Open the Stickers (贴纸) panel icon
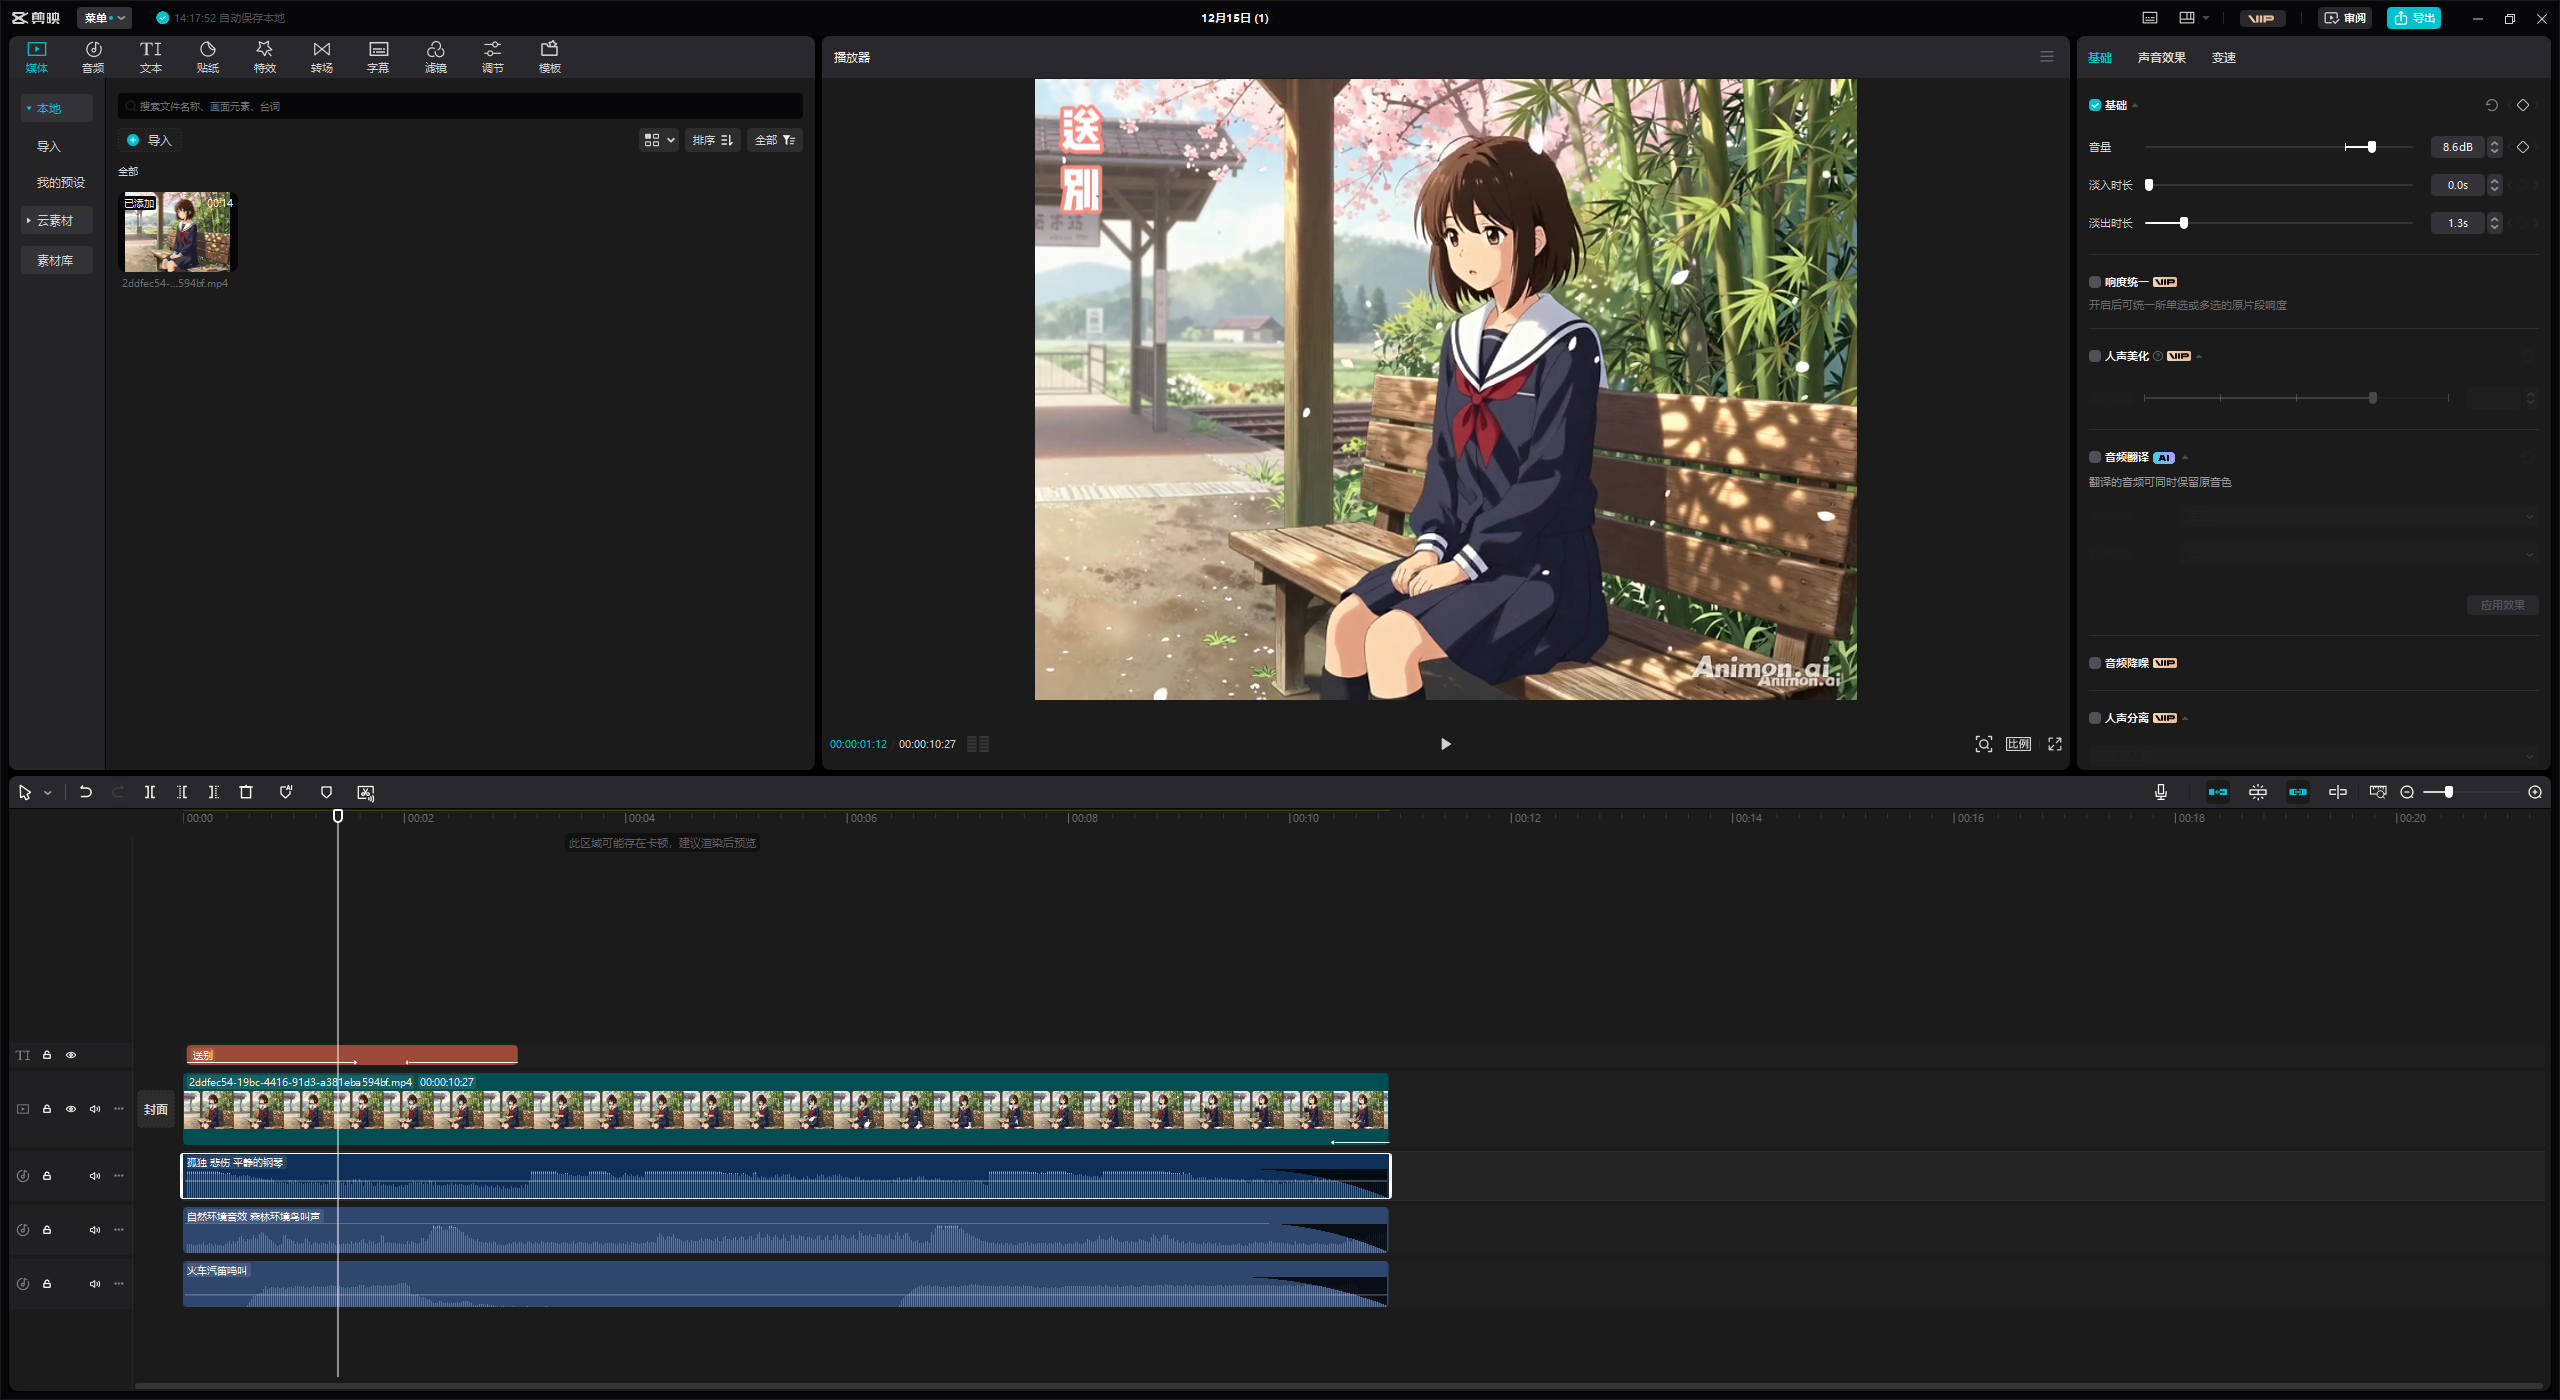The width and height of the screenshot is (2560, 1400). pyautogui.click(x=207, y=56)
